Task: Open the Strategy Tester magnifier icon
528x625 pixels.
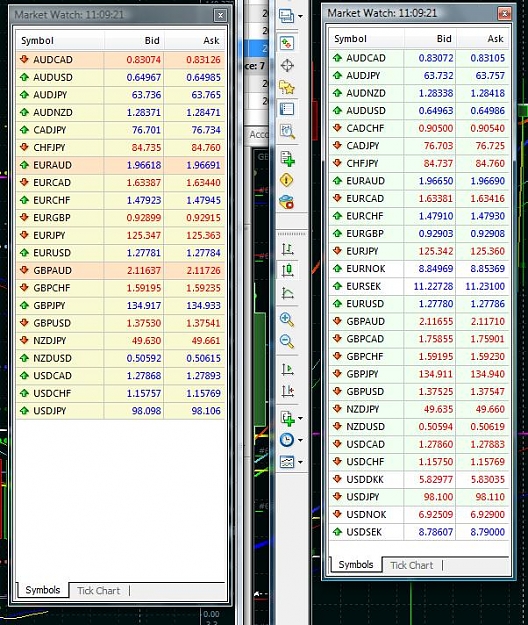Action: 287,131
